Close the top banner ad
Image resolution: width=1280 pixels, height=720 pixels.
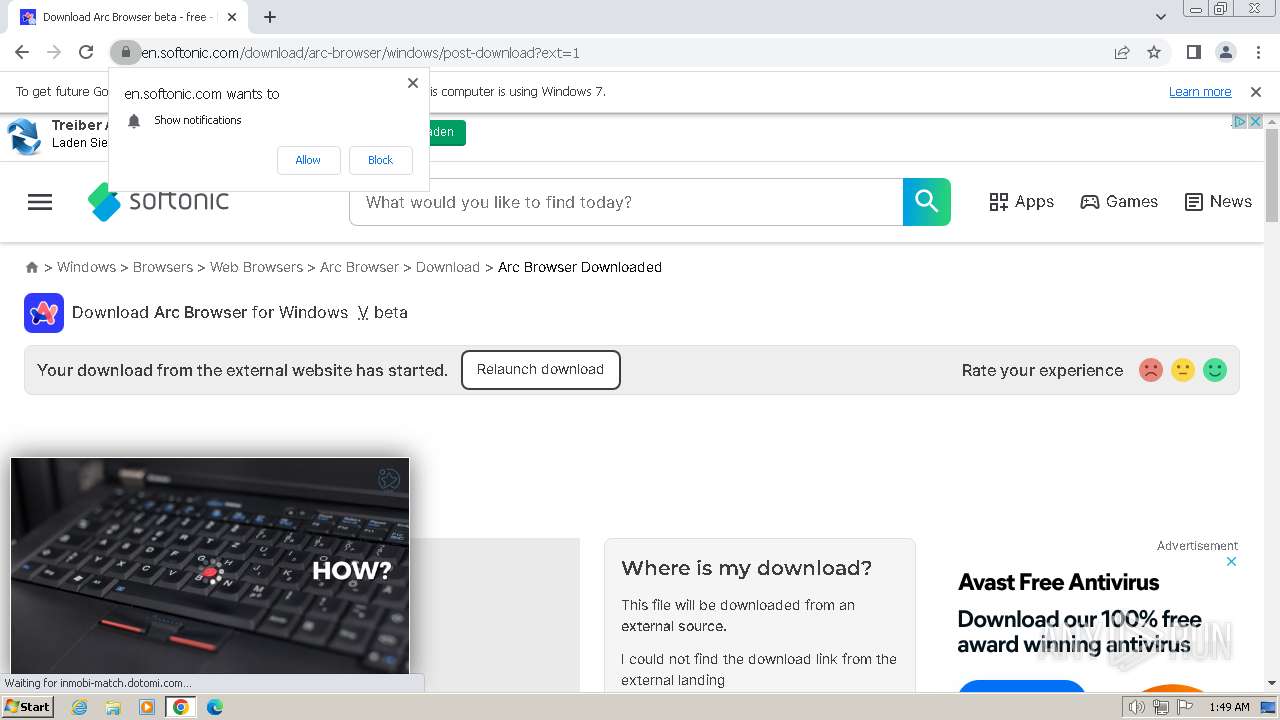(x=1255, y=121)
